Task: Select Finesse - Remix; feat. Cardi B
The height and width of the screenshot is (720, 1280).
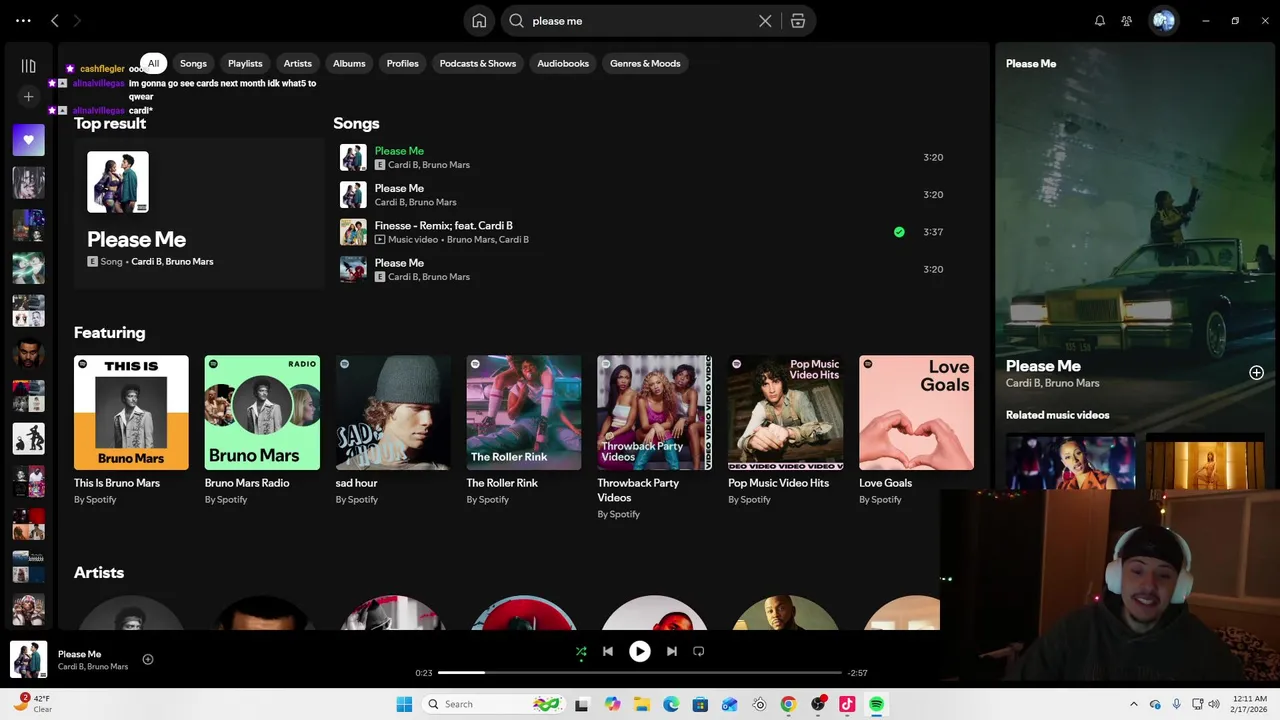Action: click(444, 226)
